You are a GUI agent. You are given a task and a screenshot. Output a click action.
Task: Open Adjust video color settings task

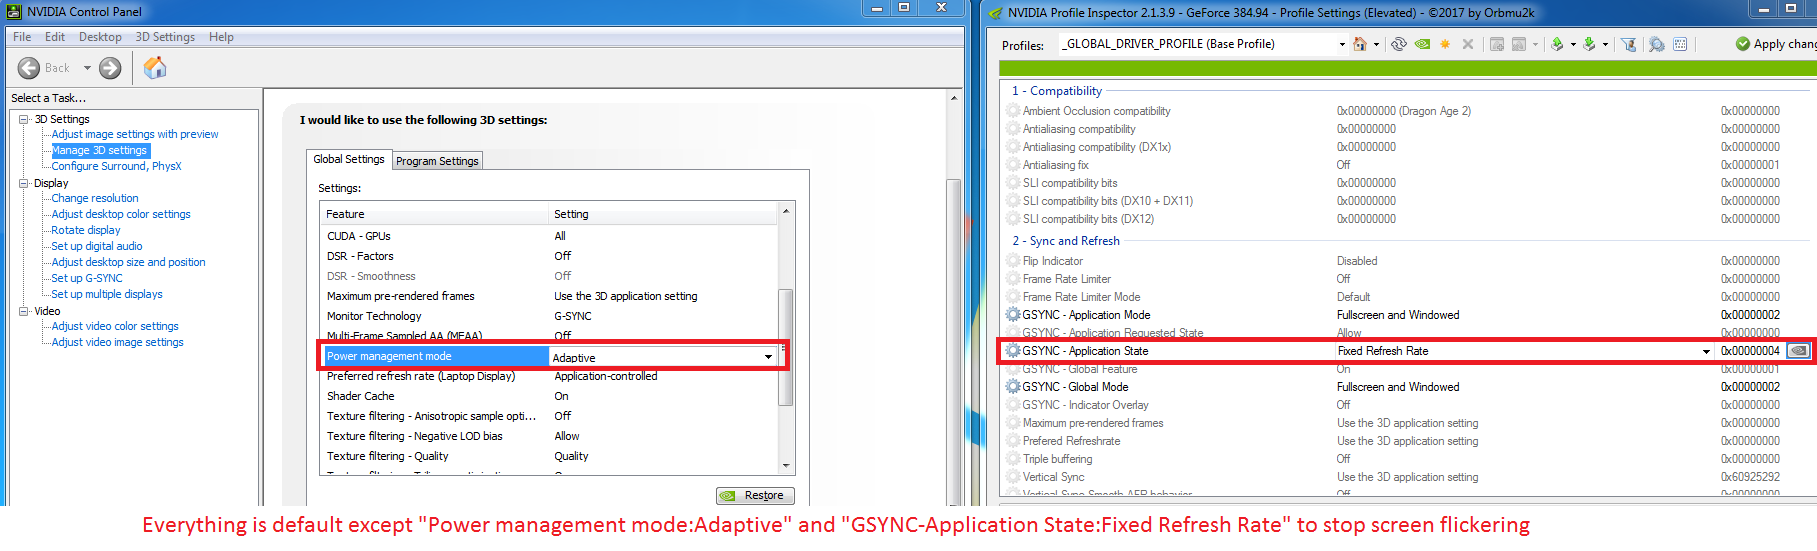(115, 326)
